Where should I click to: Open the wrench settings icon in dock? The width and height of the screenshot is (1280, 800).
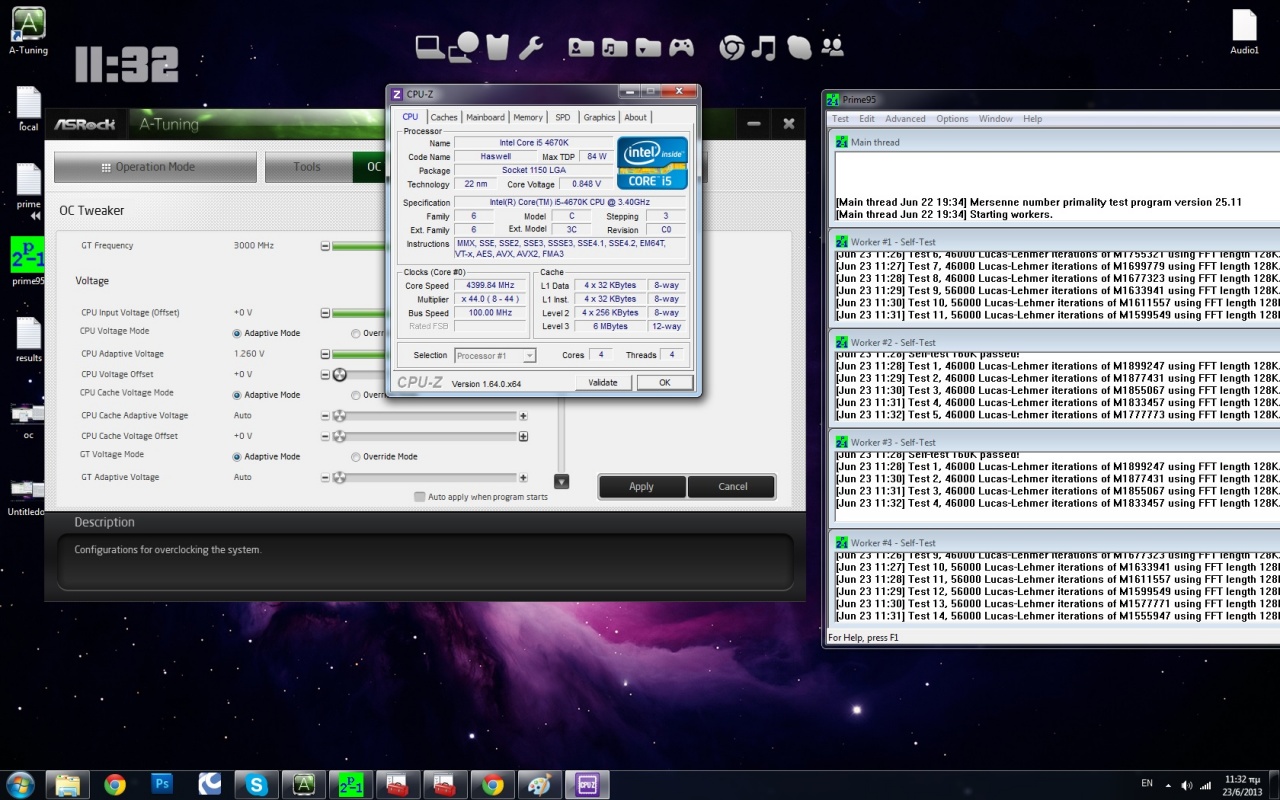(531, 47)
